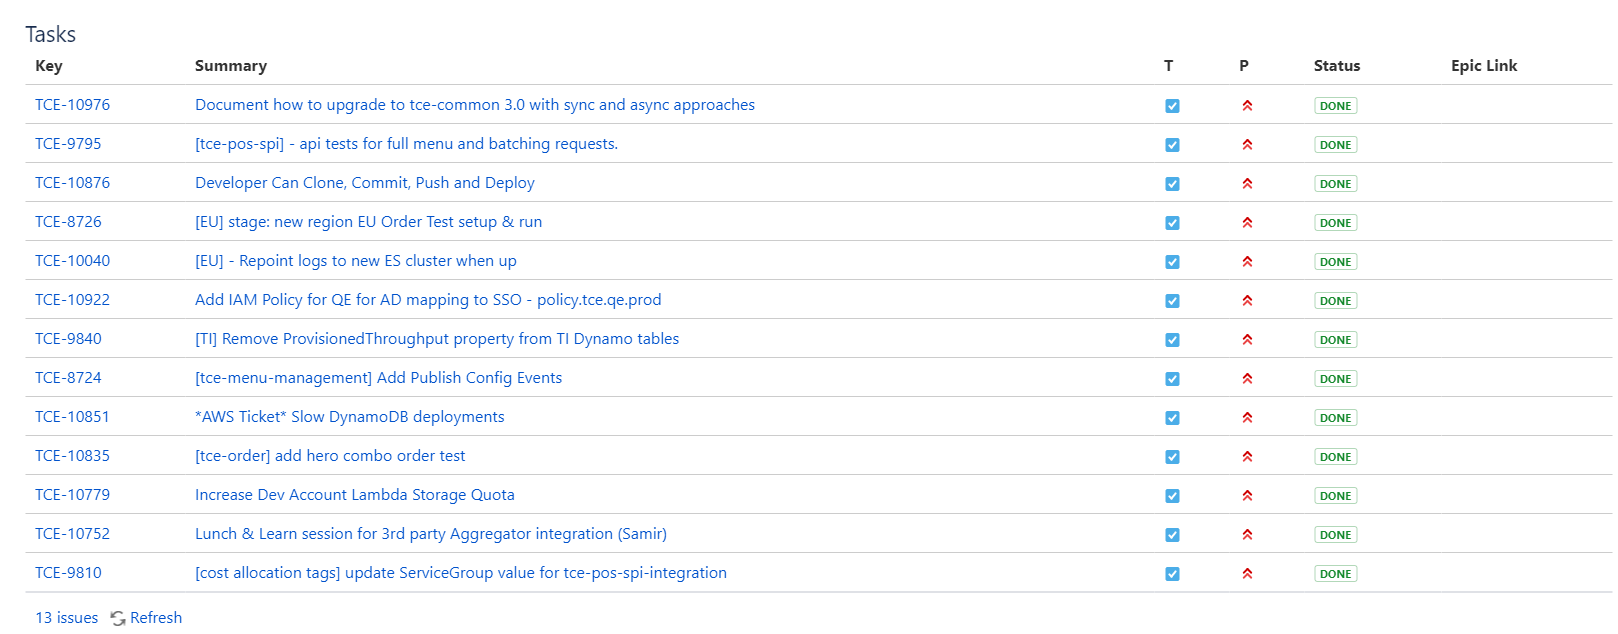Open the 'Lunch & Learn session' summary link

click(x=431, y=534)
